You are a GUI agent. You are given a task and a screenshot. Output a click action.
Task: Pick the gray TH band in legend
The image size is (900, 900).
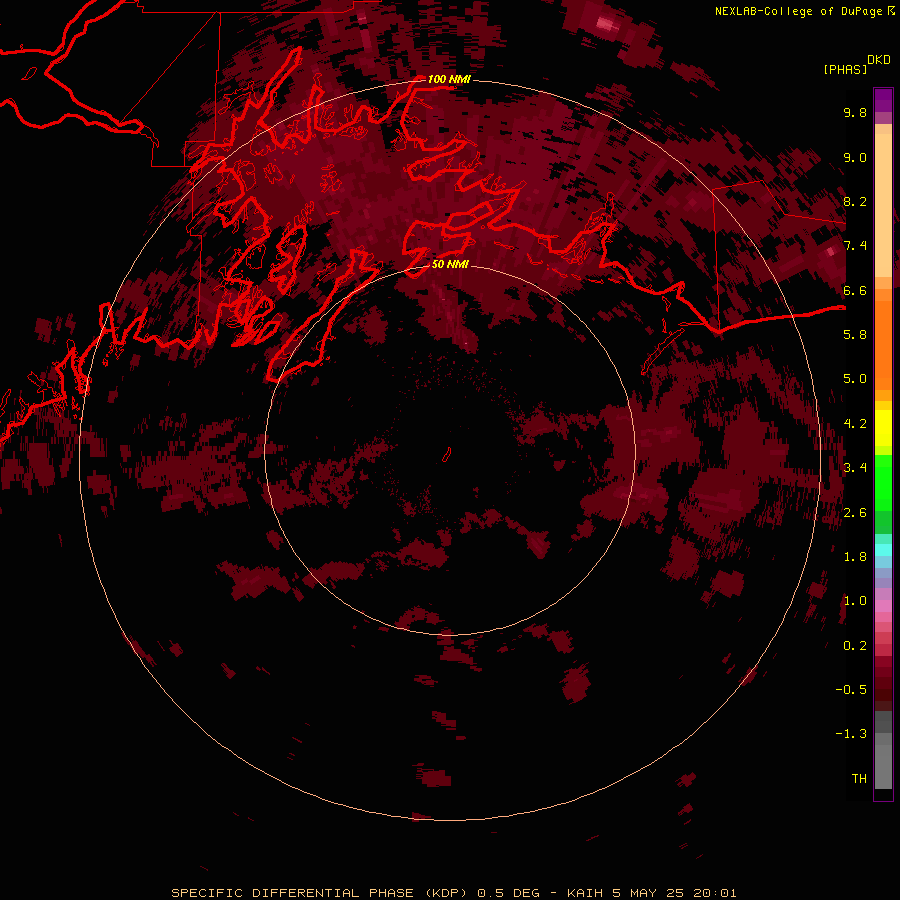(883, 766)
